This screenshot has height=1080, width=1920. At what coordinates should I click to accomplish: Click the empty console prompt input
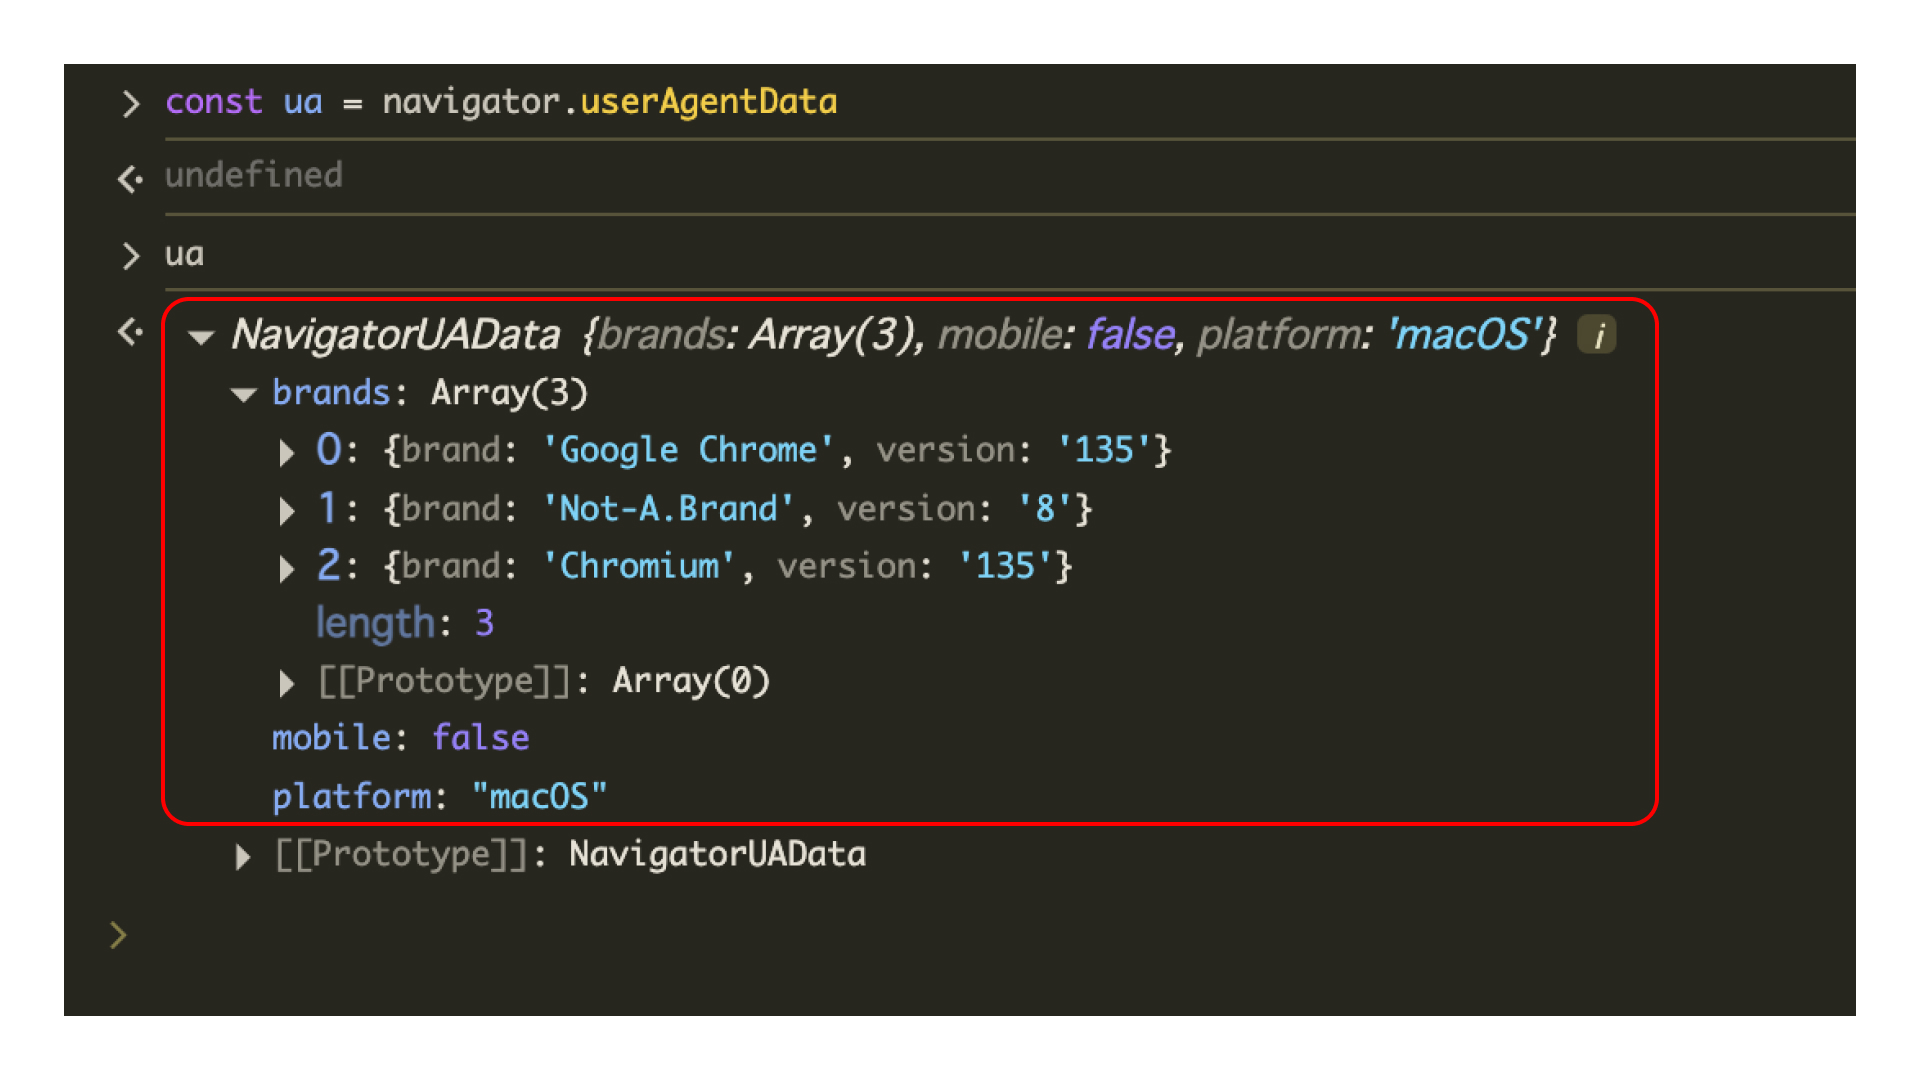coord(990,936)
